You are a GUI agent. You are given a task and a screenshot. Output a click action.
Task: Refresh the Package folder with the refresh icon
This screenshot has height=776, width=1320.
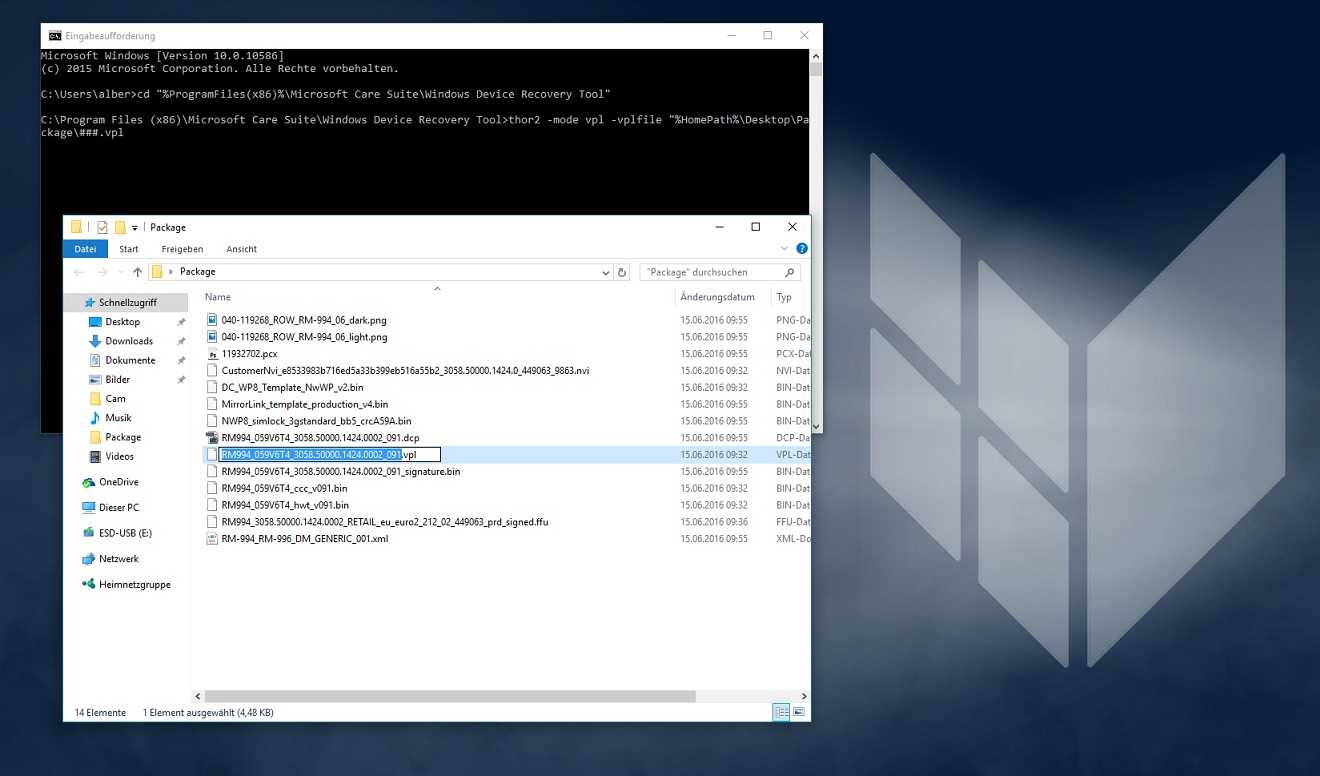[x=621, y=271]
